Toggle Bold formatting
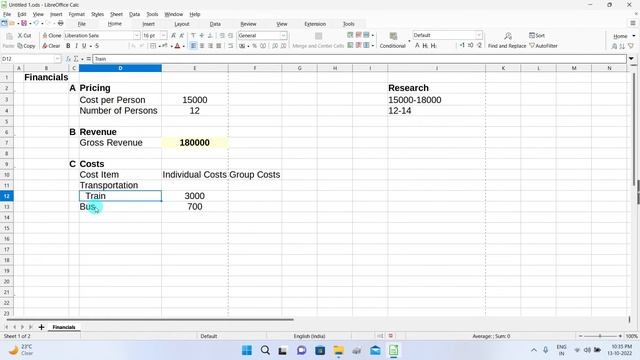The width and height of the screenshot is (640, 360). tap(68, 46)
